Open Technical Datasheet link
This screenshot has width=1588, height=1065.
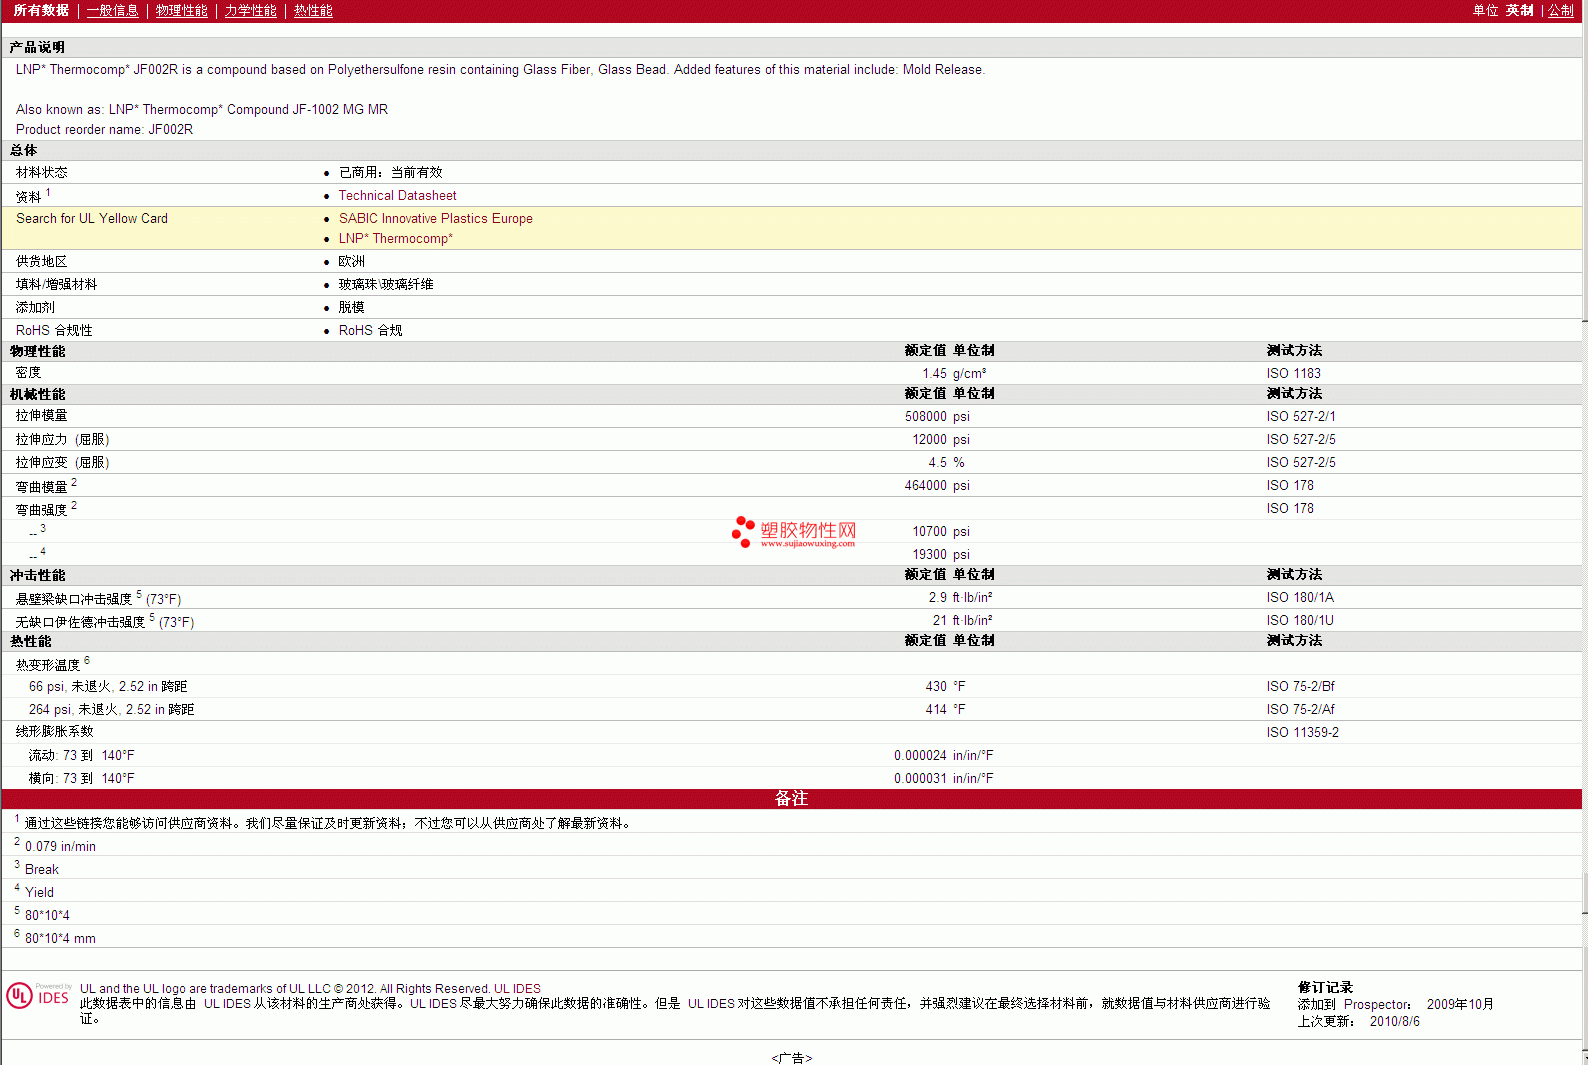[397, 196]
